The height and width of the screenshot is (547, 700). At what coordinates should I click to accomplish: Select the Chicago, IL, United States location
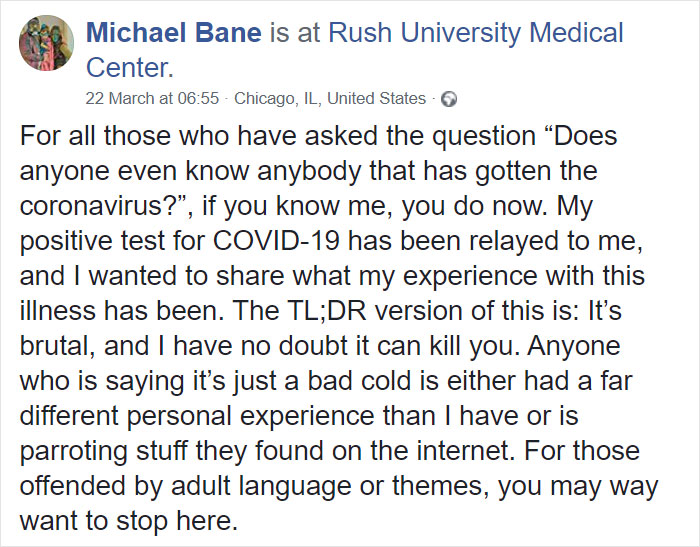(330, 98)
